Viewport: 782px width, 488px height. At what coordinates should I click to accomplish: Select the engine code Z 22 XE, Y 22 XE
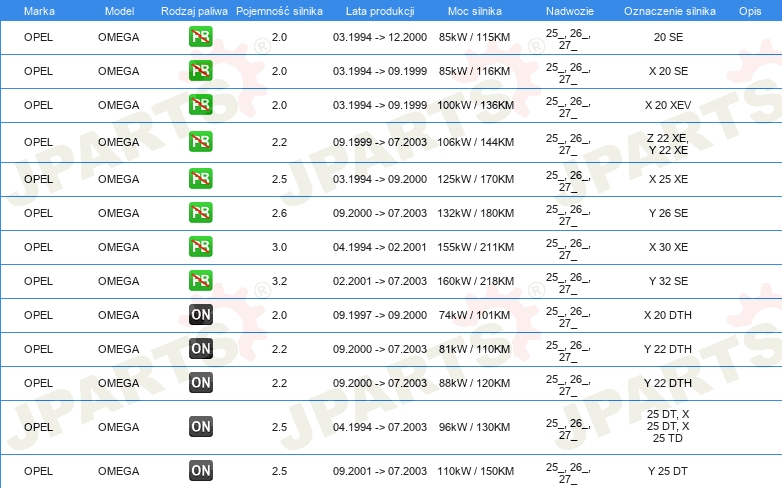668,144
